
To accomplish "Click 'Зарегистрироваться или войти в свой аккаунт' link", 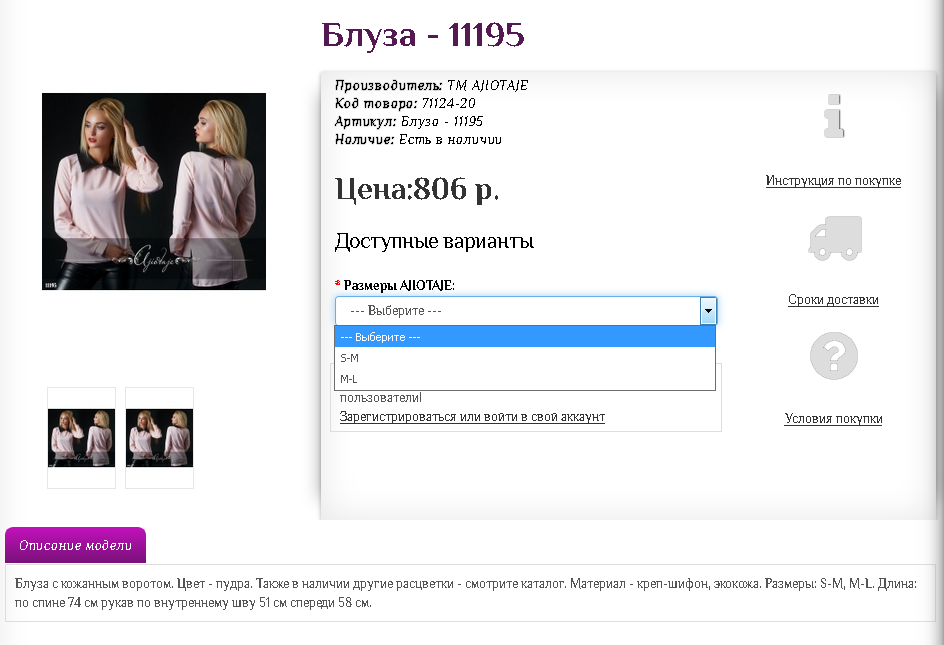I will coord(470,417).
